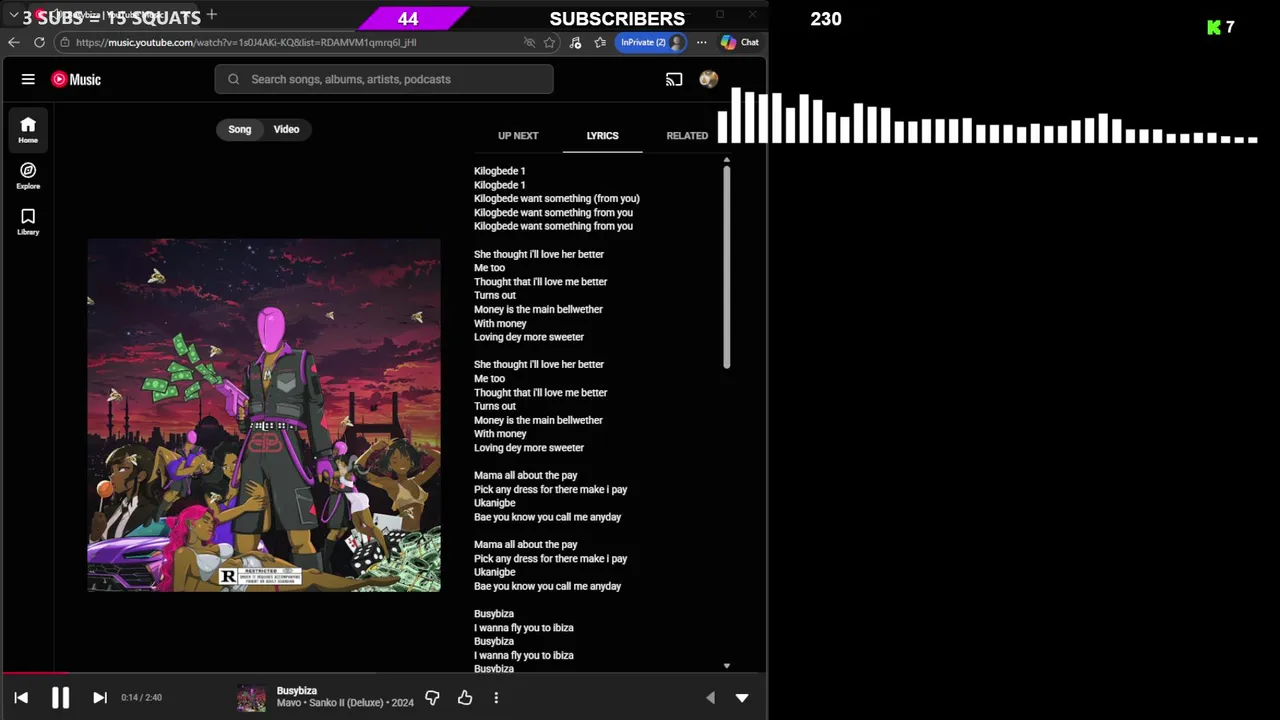The height and width of the screenshot is (720, 1280).
Task: Open Explore in the sidebar
Action: coord(28,175)
